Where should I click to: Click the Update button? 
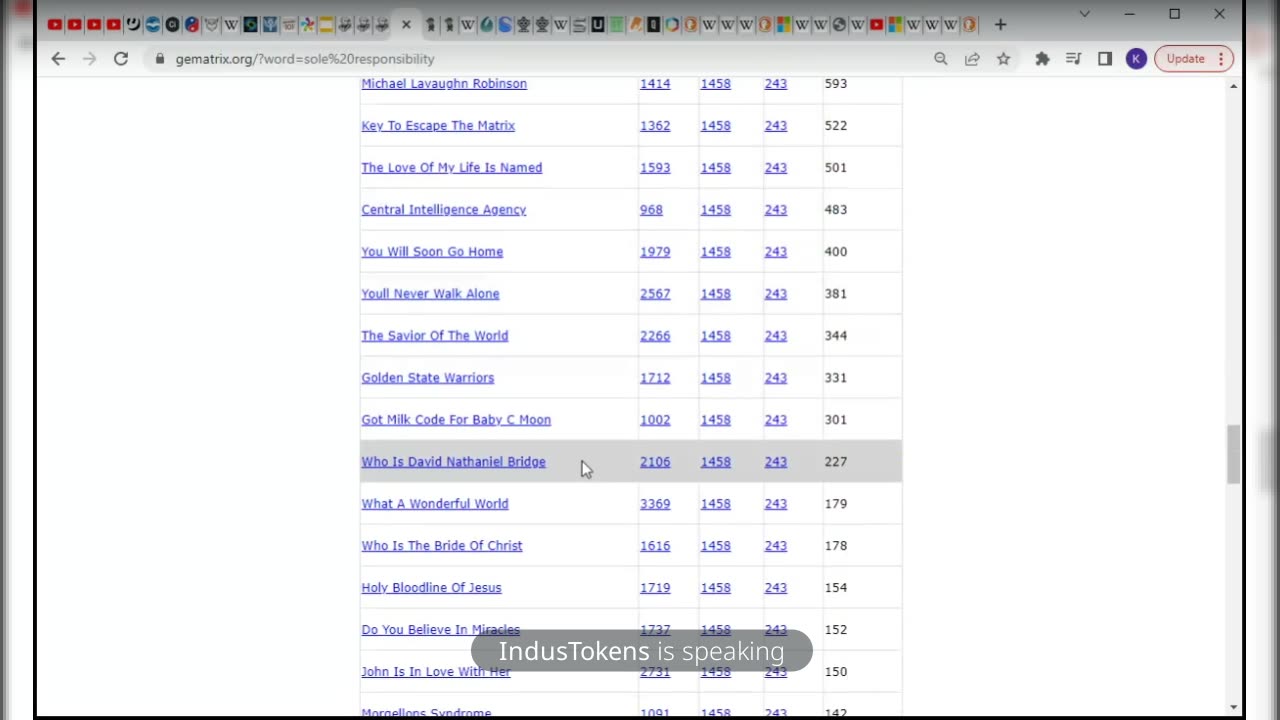click(x=1186, y=59)
